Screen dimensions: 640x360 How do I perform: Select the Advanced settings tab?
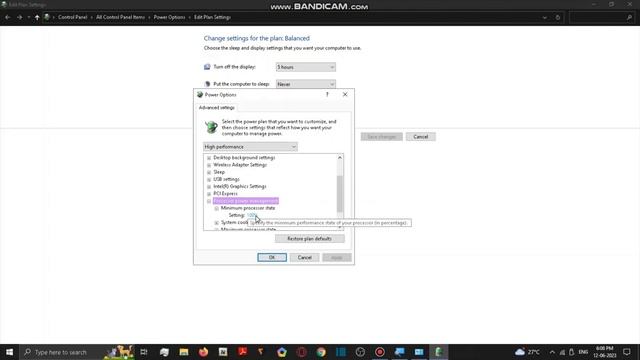[216, 107]
